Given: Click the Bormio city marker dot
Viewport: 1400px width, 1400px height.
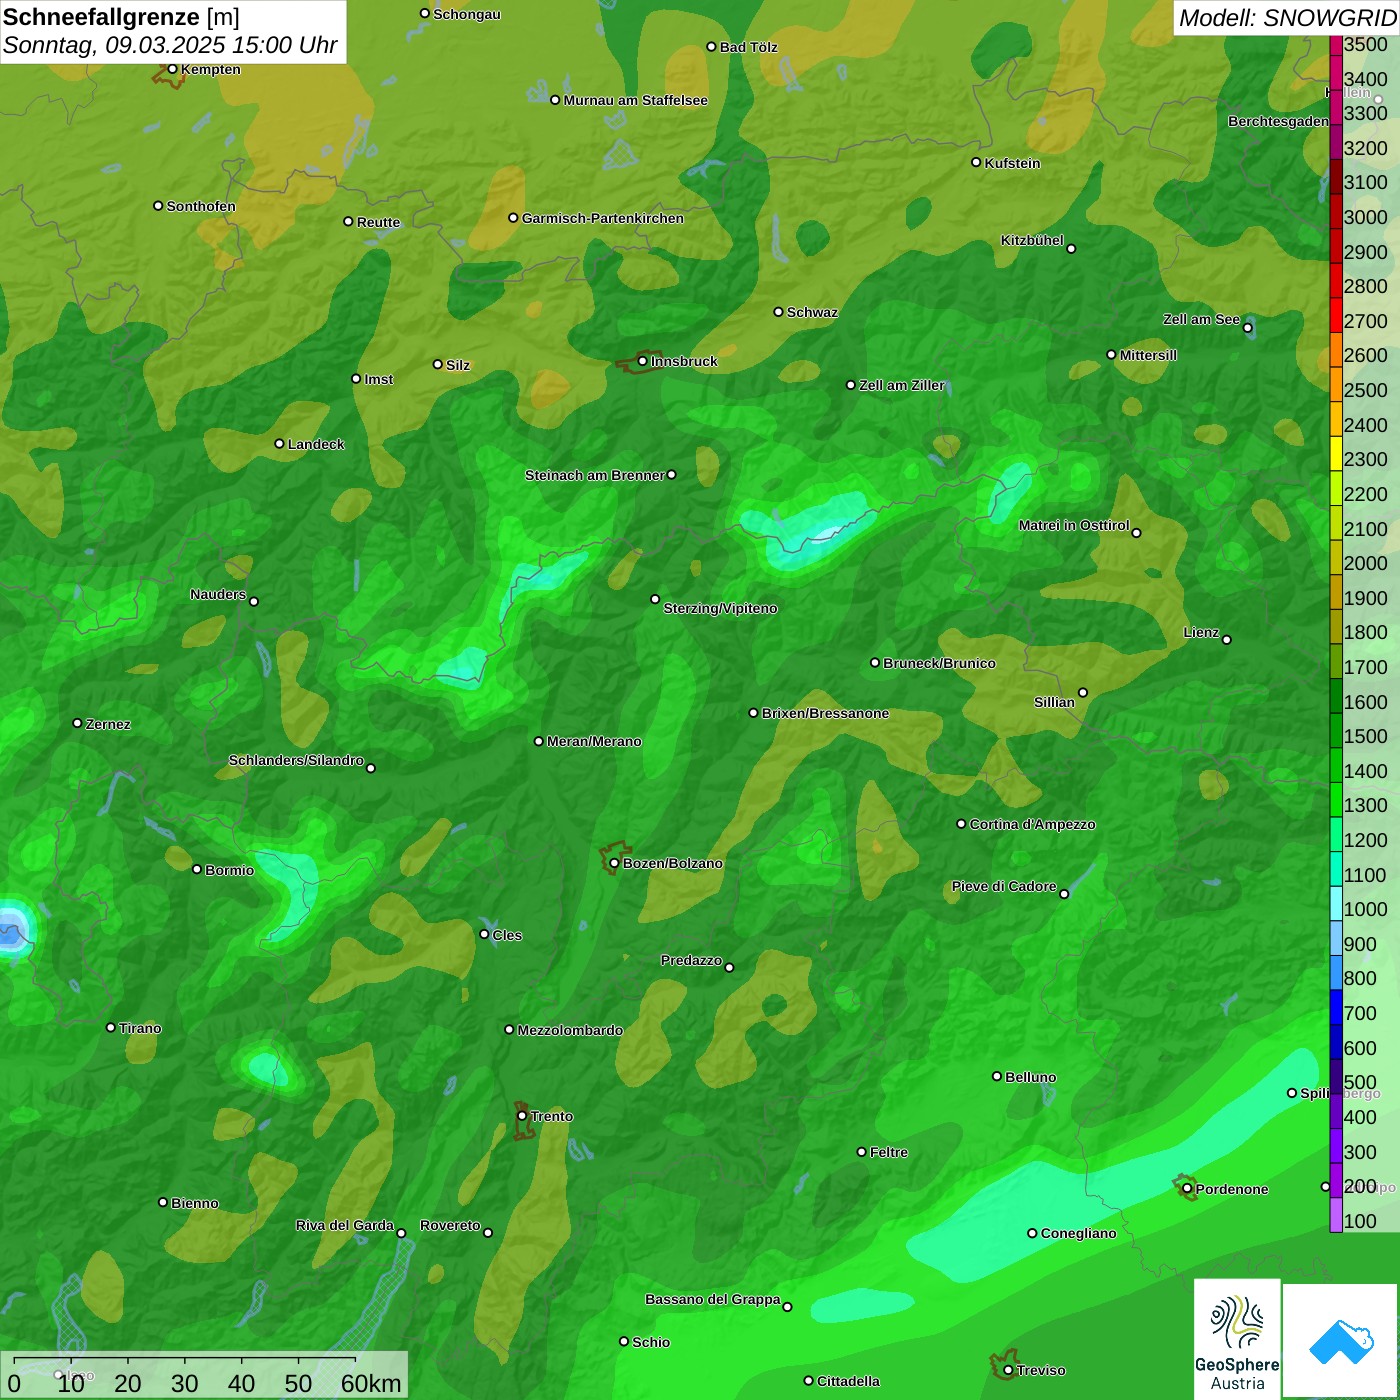Looking at the screenshot, I should coord(197,869).
